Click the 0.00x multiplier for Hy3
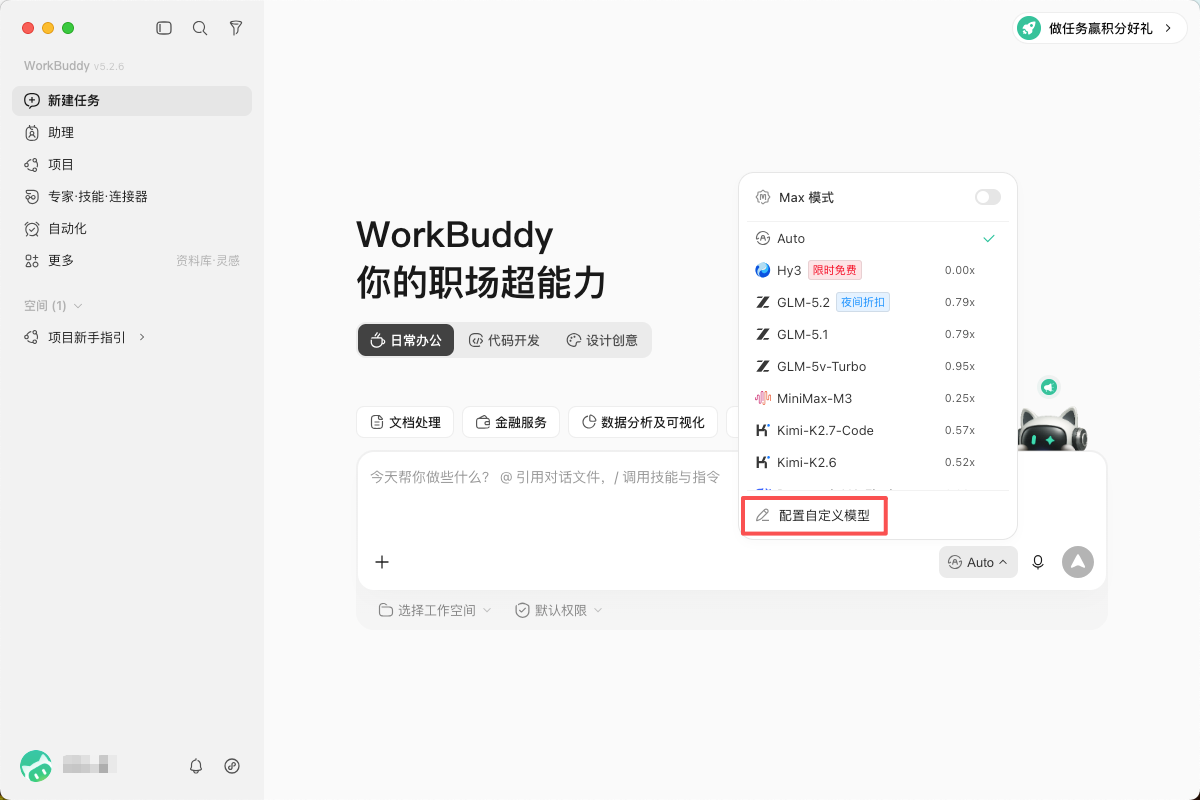 pos(960,270)
